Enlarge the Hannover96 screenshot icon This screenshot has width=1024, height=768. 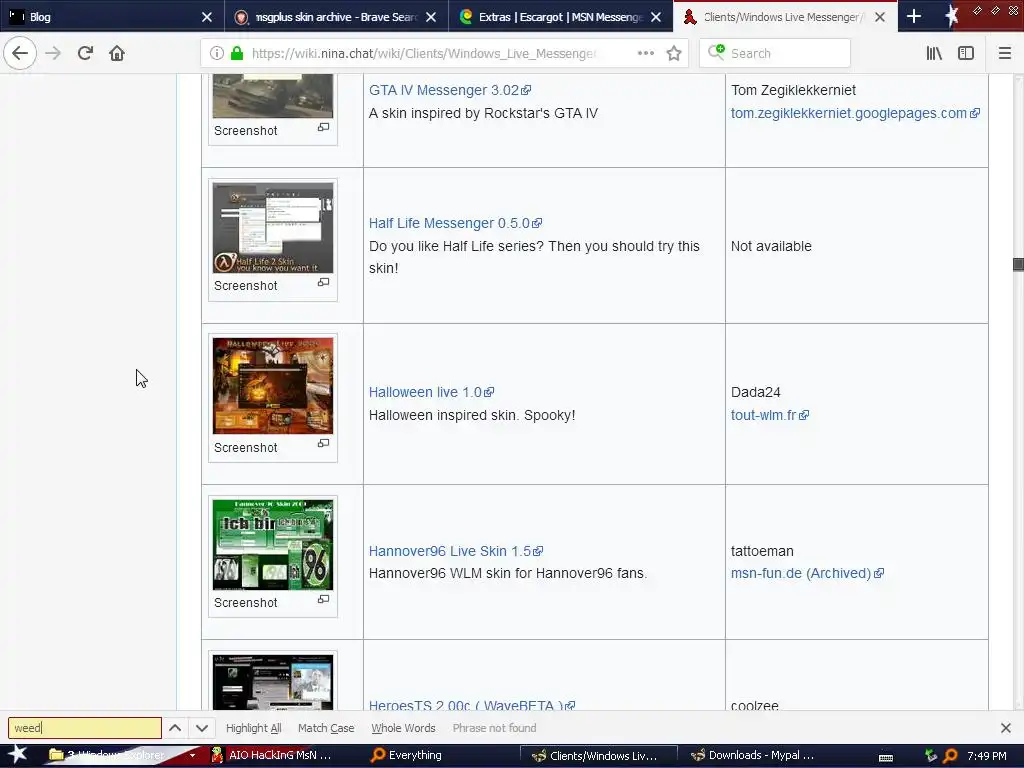[323, 600]
